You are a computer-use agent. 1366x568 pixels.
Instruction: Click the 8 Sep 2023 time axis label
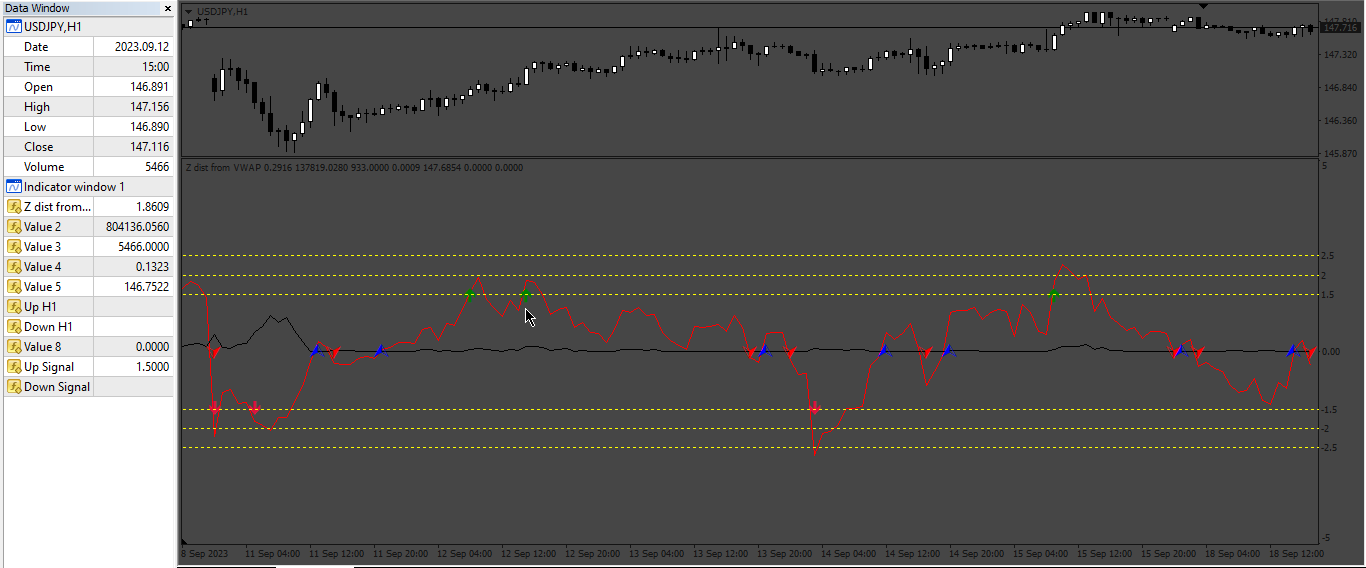[x=204, y=553]
